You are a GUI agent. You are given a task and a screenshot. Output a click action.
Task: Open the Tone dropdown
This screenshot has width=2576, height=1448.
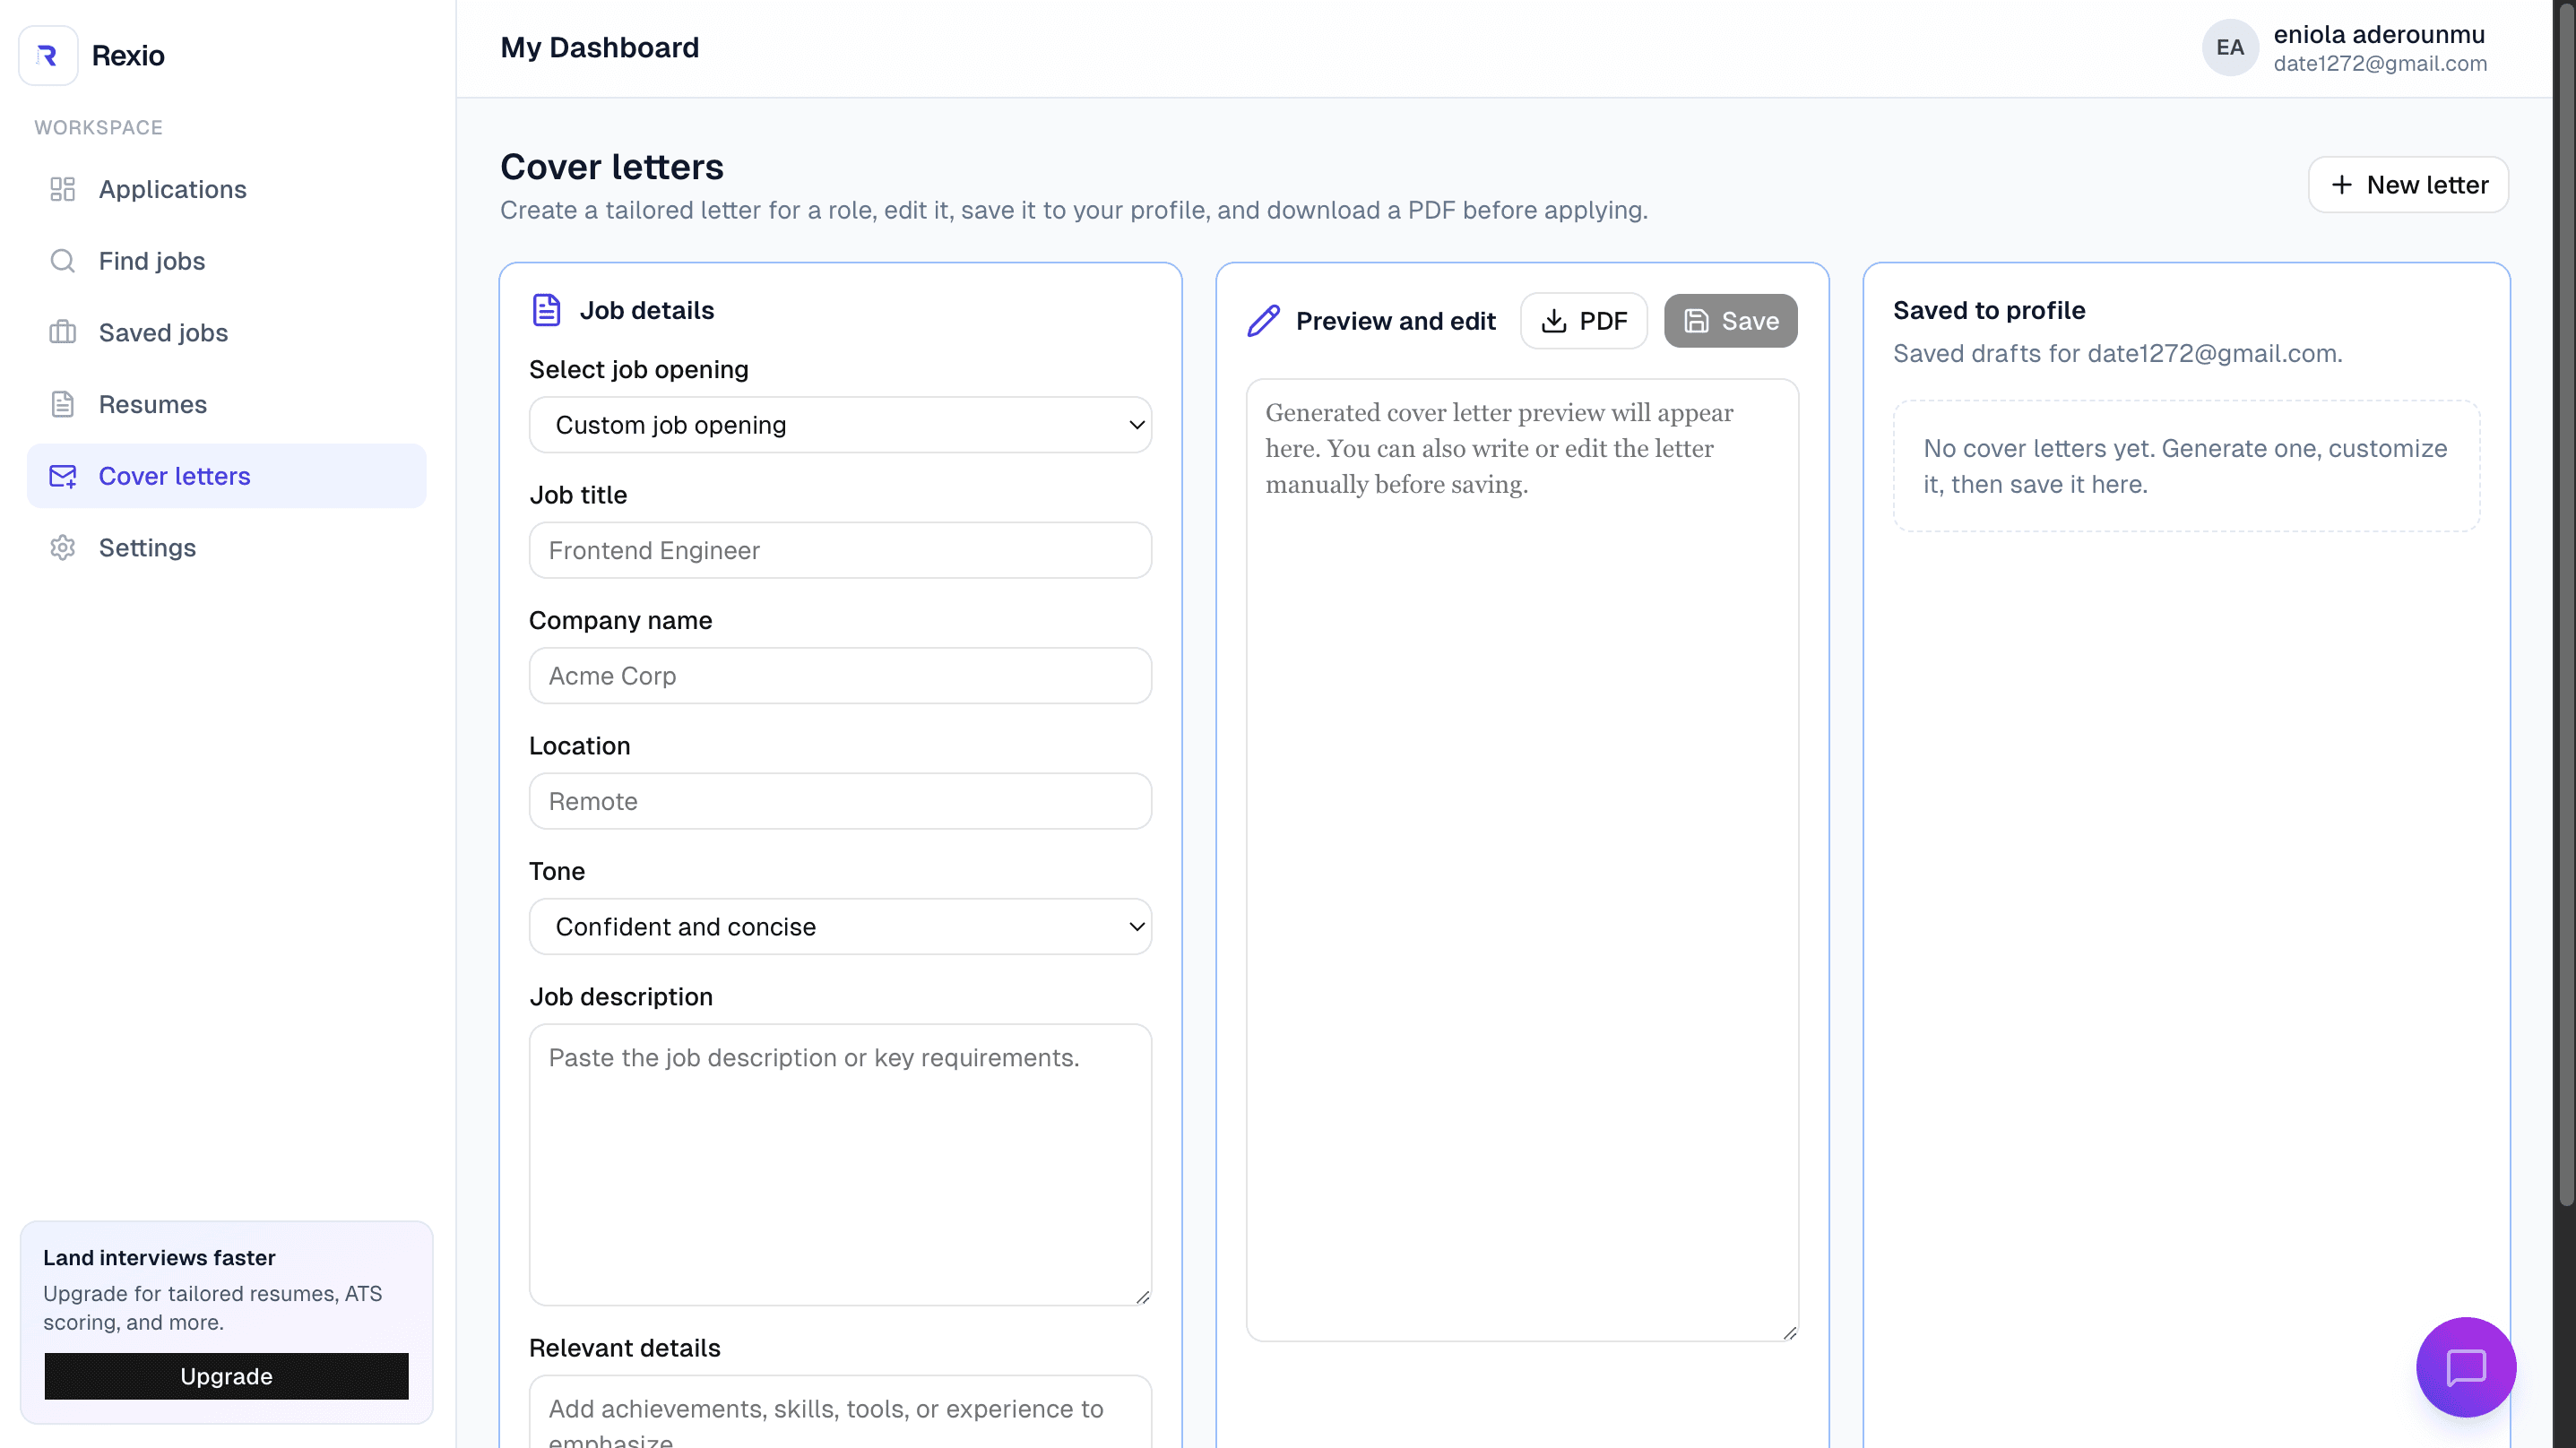840,927
